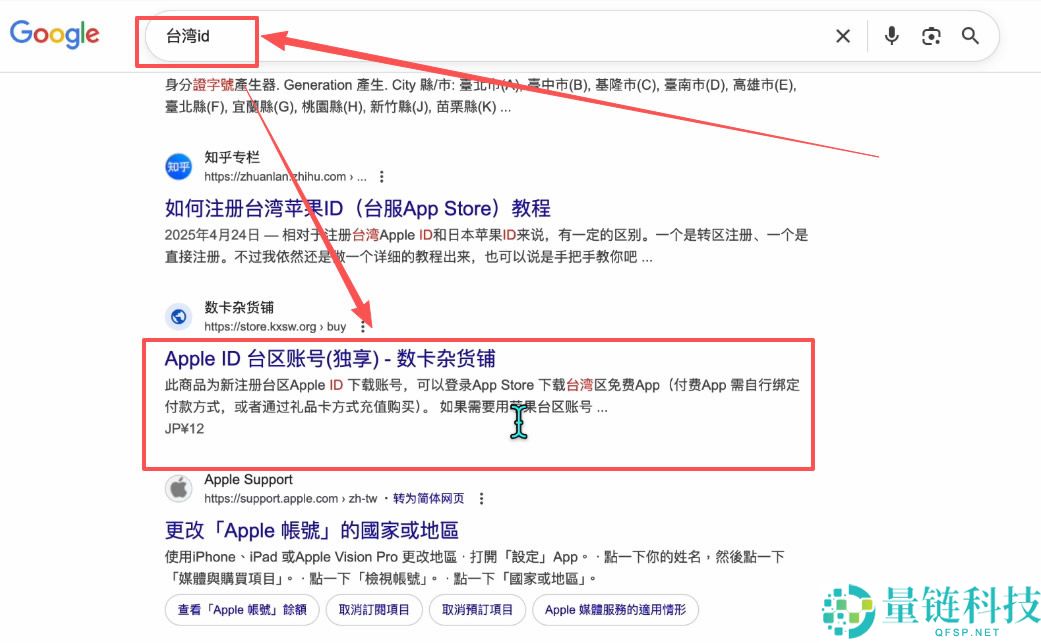Click the magnifying glass to search
The image size is (1041, 643).
(969, 35)
